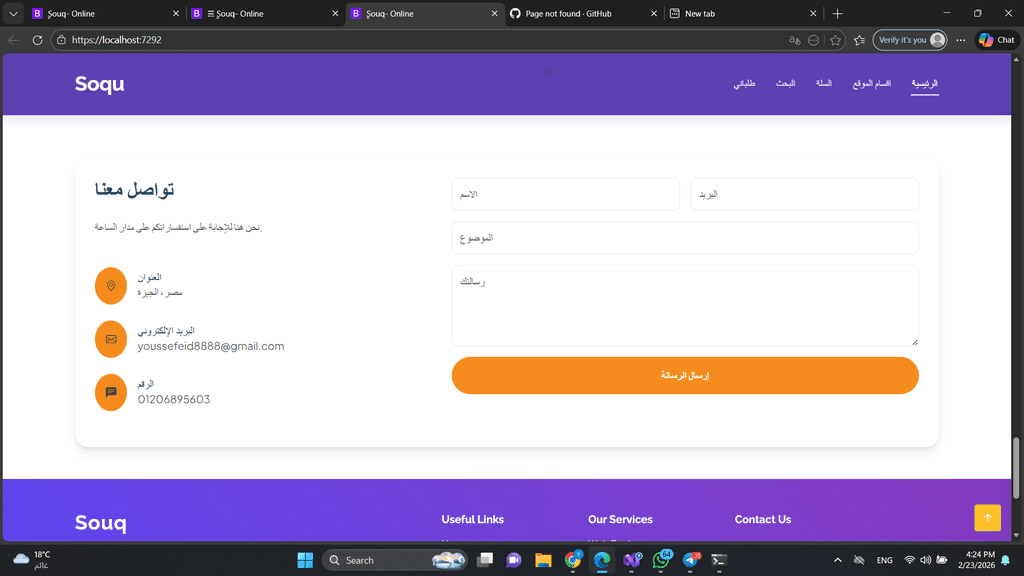The height and width of the screenshot is (576, 1024).
Task: Open the notifications bell icon
Action: point(1006,560)
